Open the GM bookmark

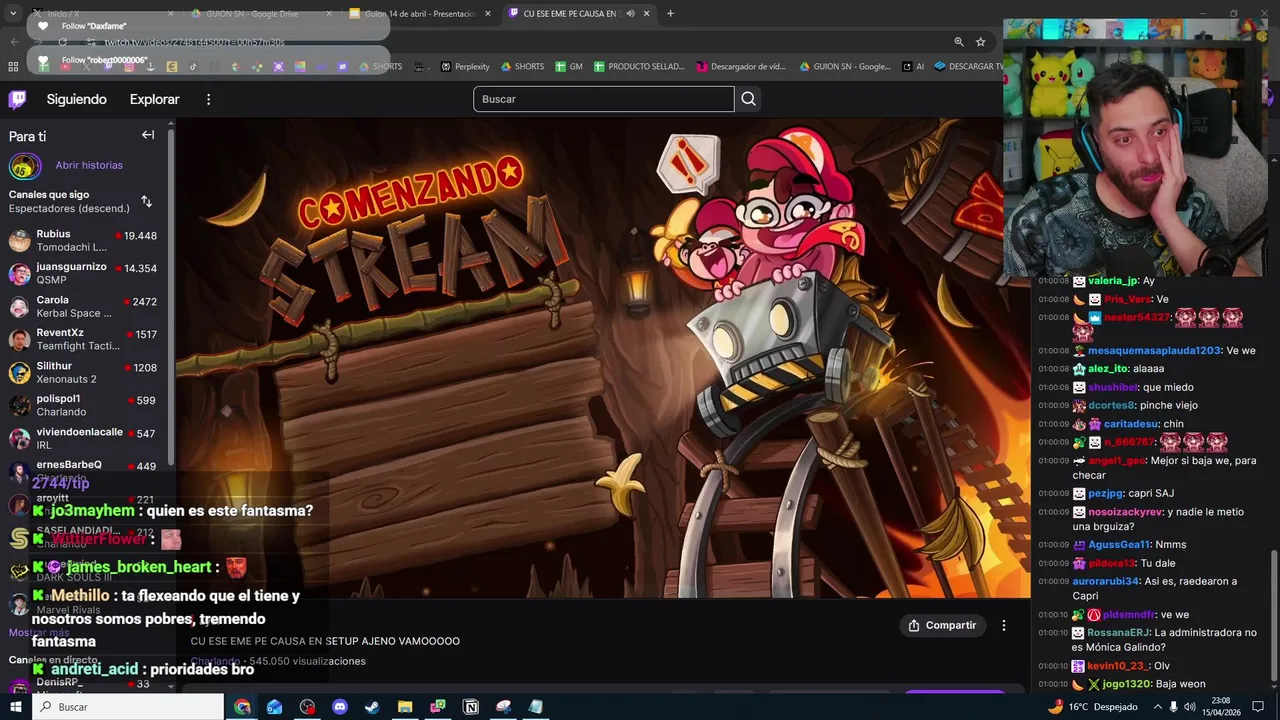[x=569, y=67]
